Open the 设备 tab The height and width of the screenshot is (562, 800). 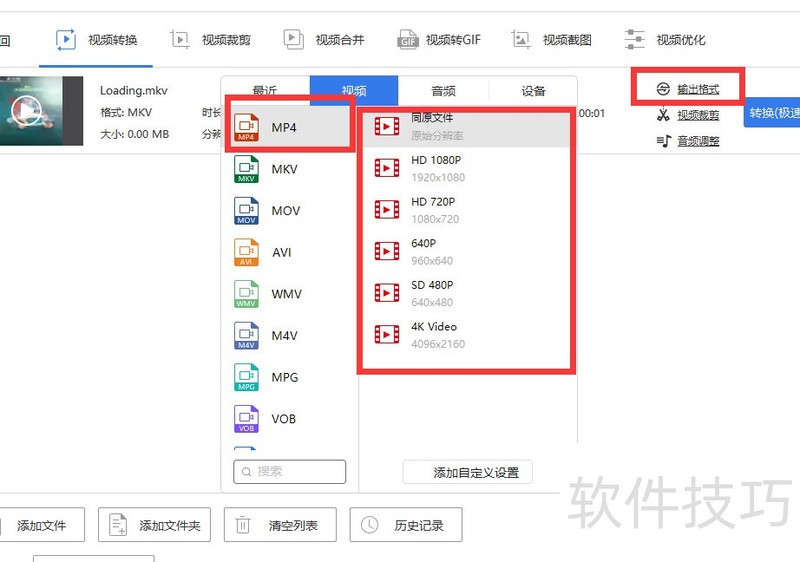(x=533, y=91)
